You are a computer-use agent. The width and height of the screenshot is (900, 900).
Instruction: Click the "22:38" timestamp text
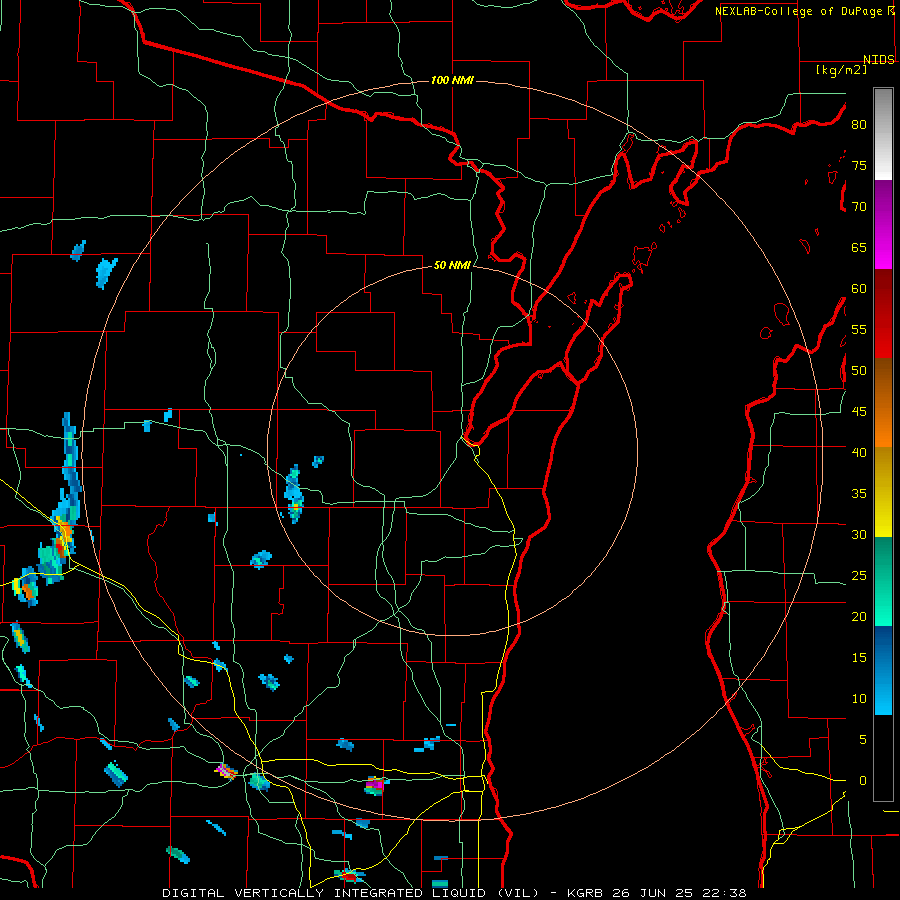tap(722, 893)
